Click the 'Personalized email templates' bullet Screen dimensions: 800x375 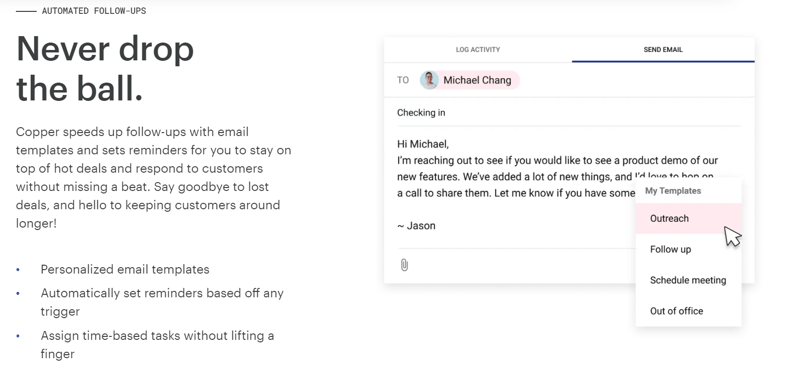point(125,269)
